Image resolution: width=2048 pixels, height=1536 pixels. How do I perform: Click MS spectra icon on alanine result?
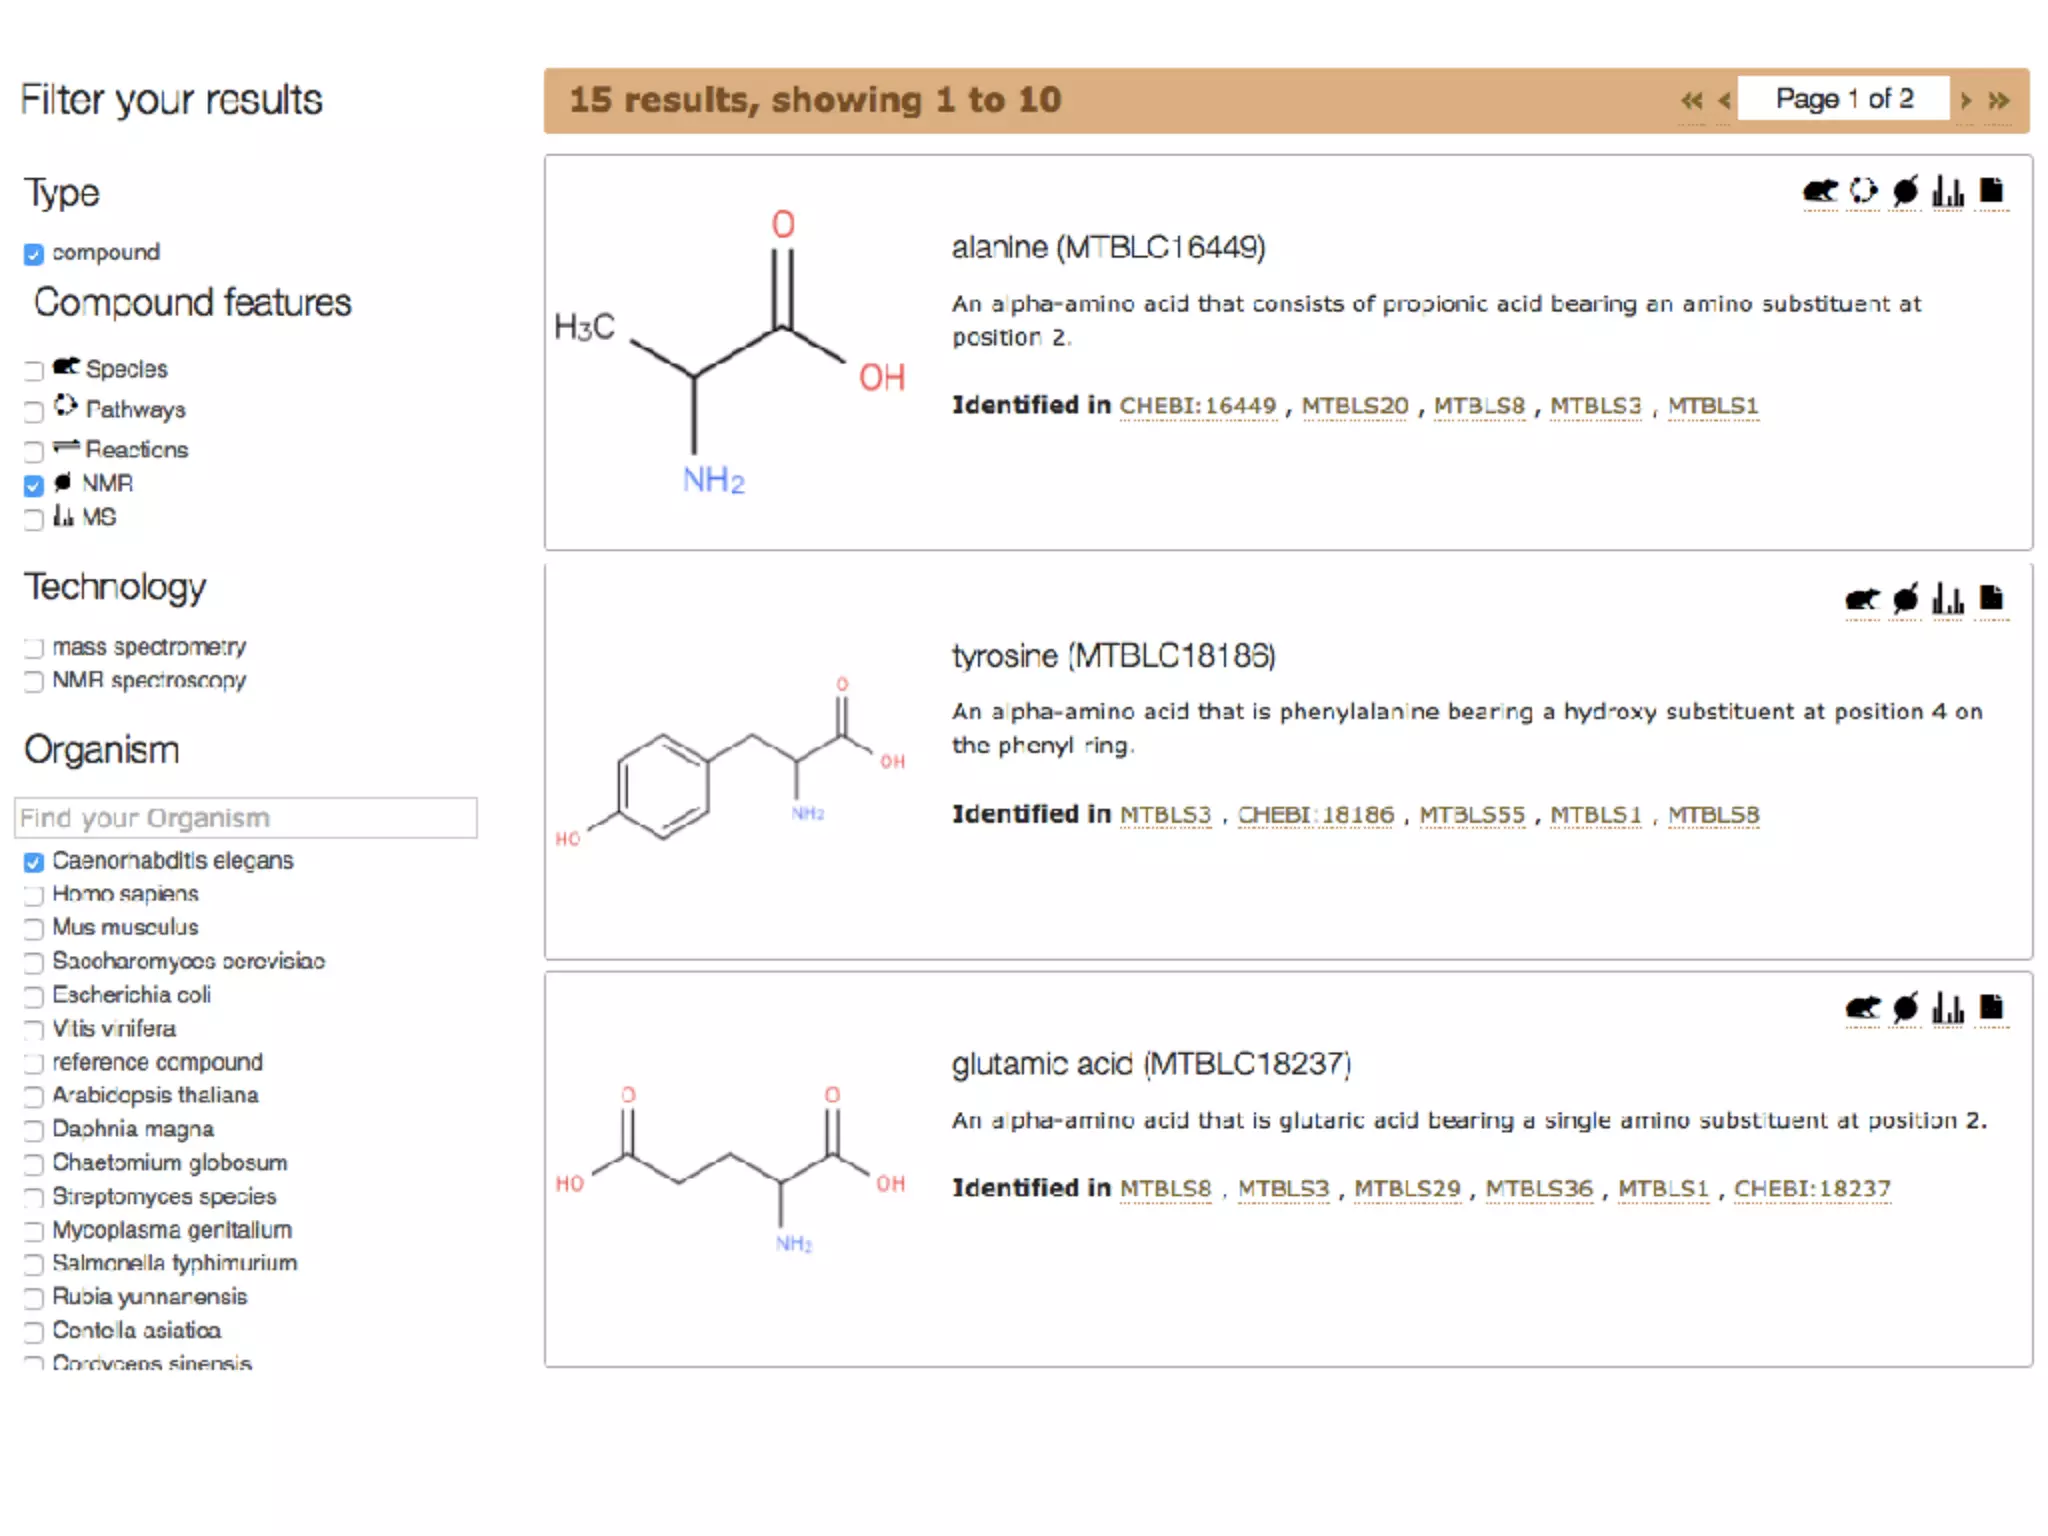tap(1948, 191)
